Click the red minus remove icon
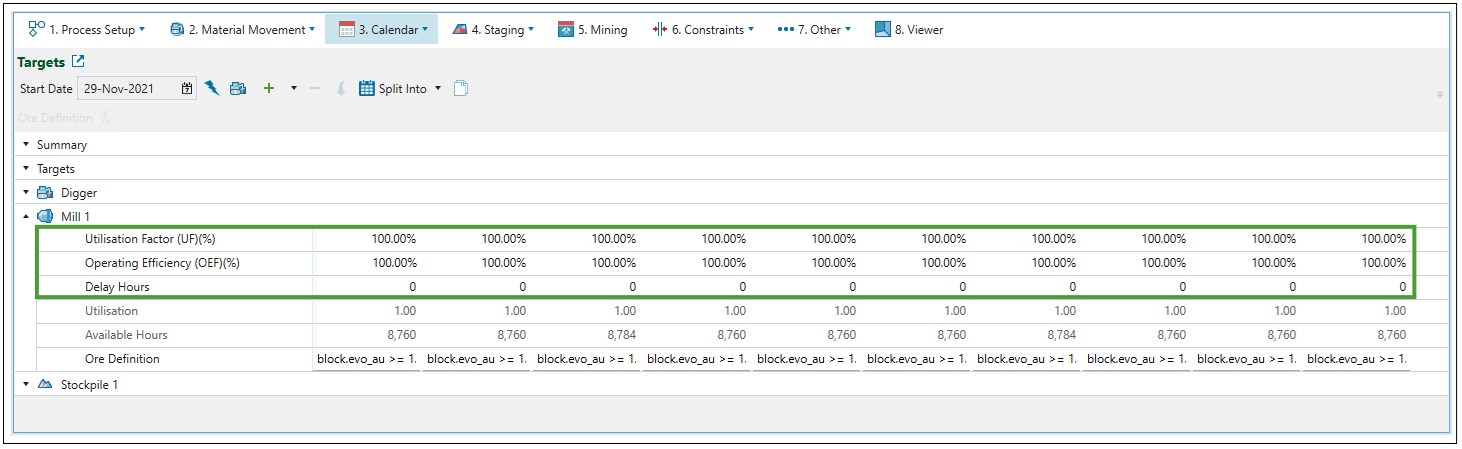This screenshot has height=449, width=1462. pyautogui.click(x=314, y=88)
